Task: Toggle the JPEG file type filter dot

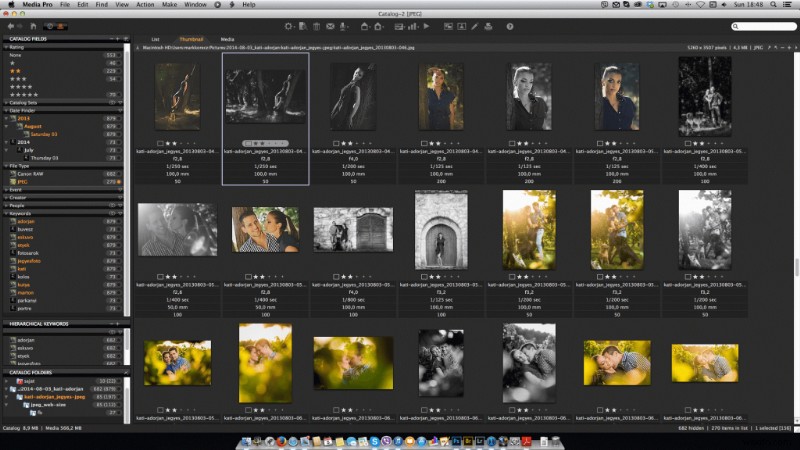Action: (x=120, y=181)
